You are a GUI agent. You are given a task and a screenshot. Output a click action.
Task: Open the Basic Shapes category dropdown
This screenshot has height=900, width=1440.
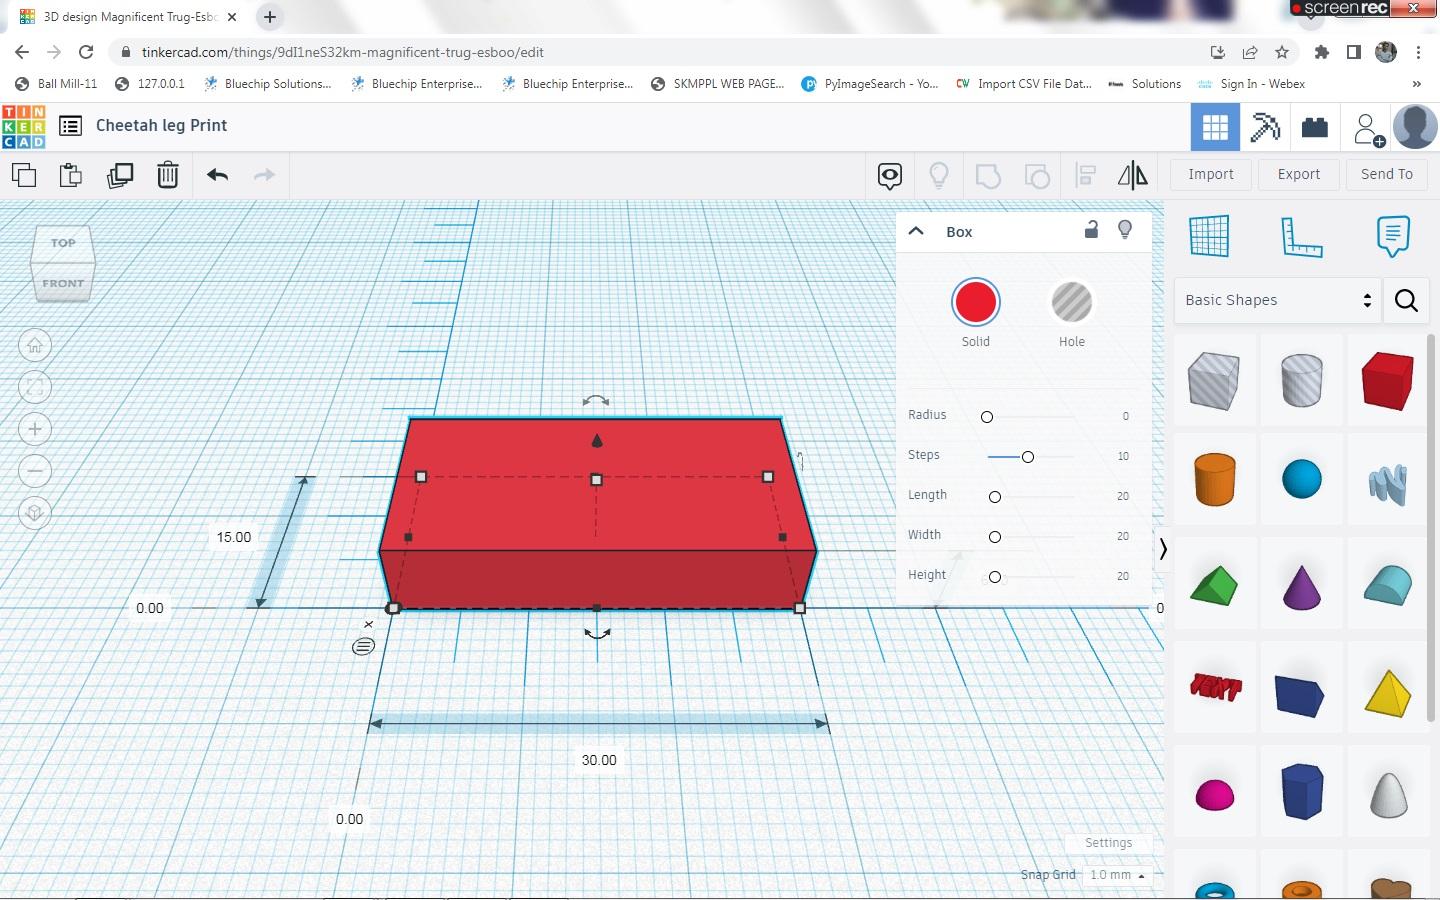pos(1277,300)
